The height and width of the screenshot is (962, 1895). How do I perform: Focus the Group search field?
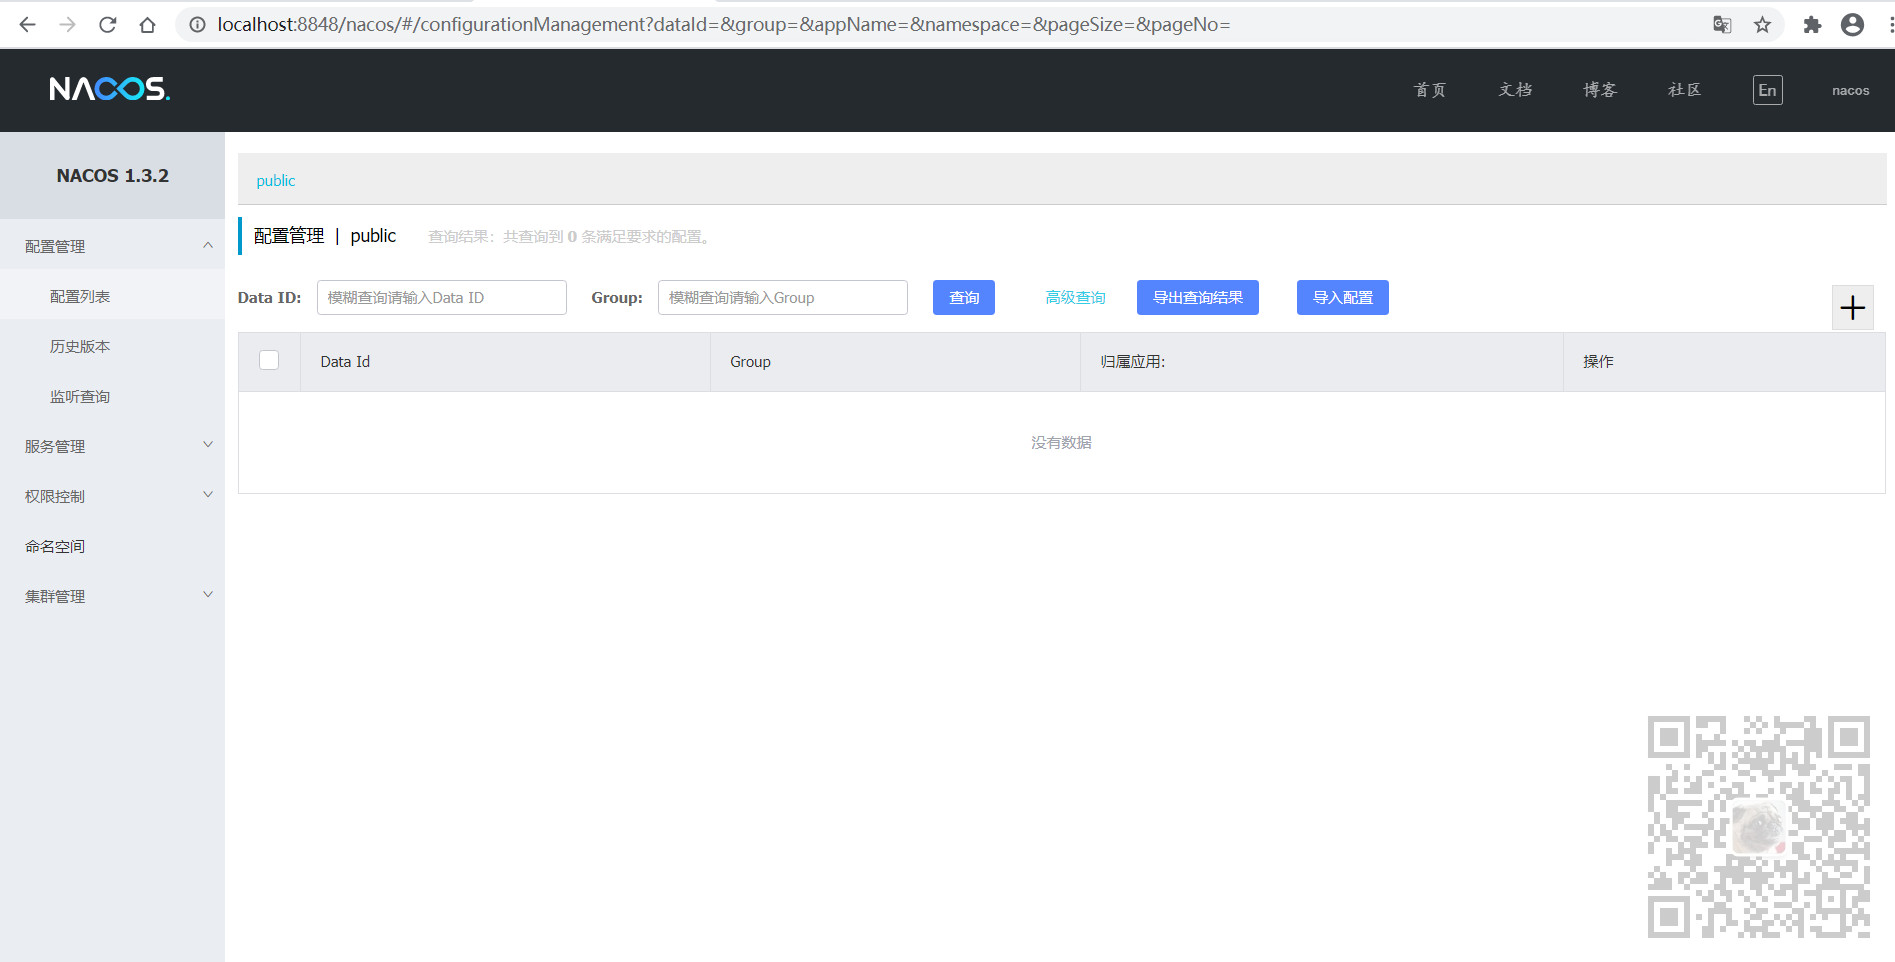pyautogui.click(x=783, y=297)
